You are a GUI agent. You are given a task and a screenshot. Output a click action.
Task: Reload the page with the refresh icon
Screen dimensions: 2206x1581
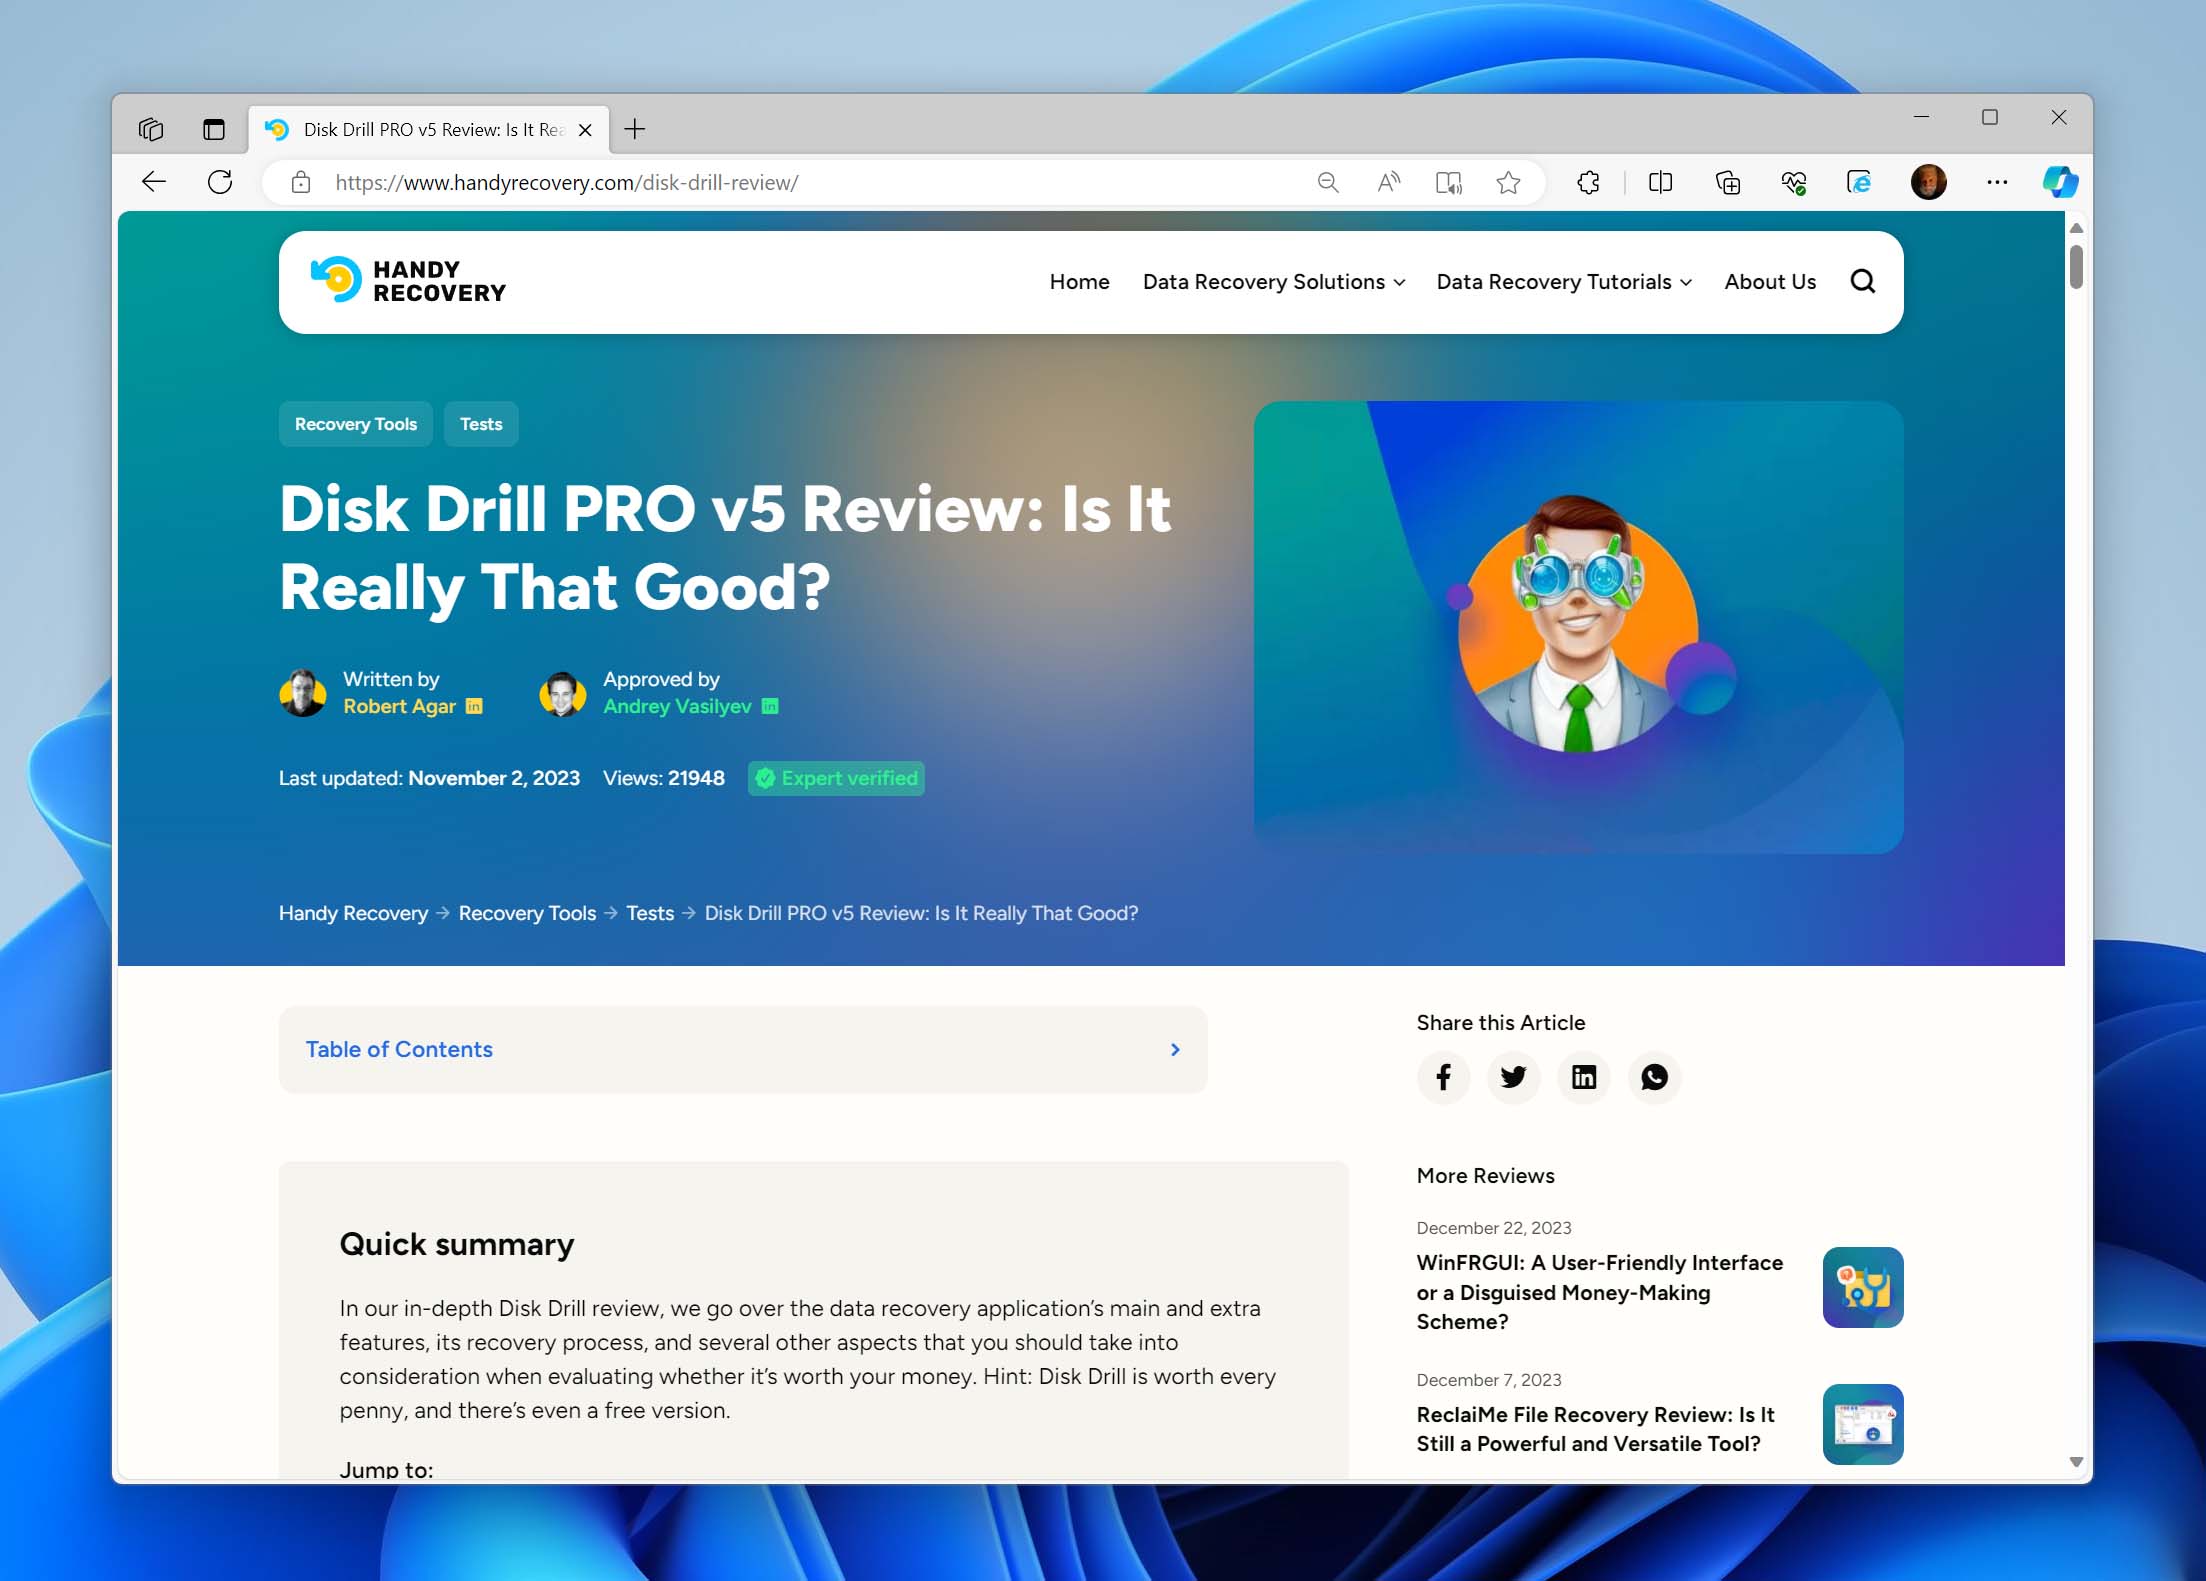click(x=220, y=182)
